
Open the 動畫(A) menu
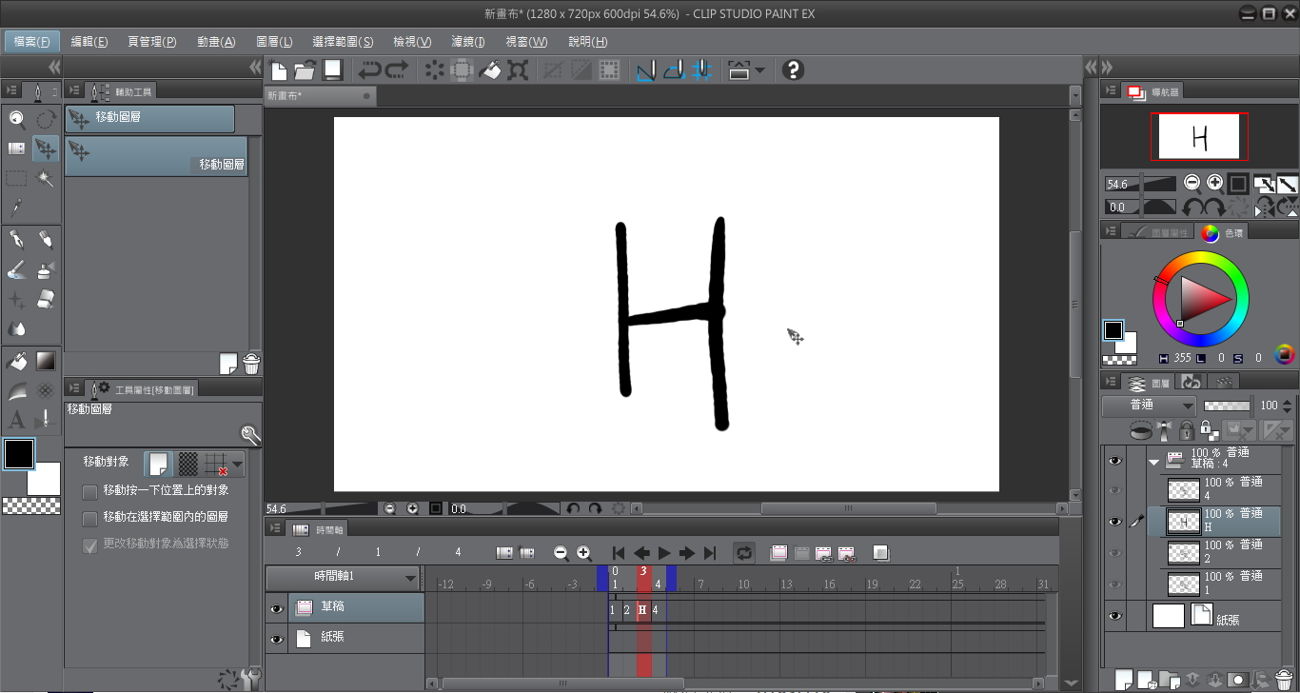pos(216,42)
